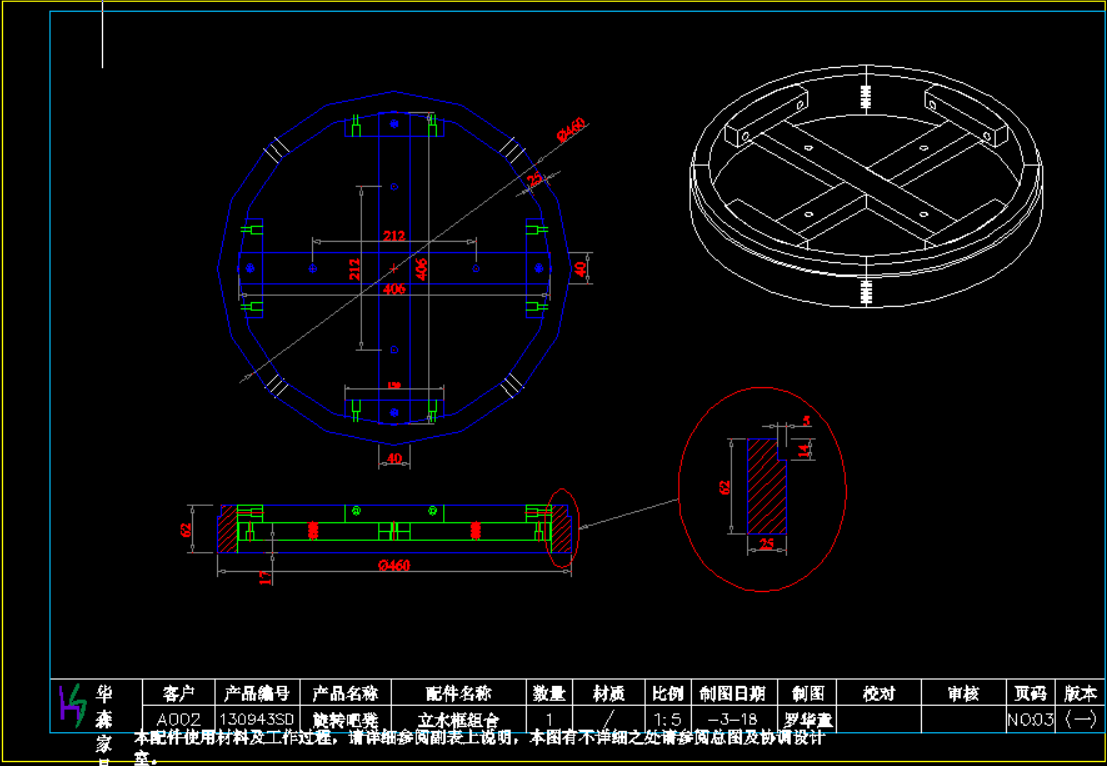Viewport: 1107px width, 766px height.
Task: Select the 5 dimension in the detail view
Action: pos(806,421)
